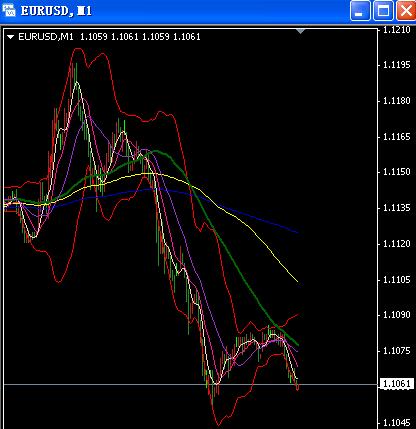The width and height of the screenshot is (416, 429).
Task: Open the dropdown arrow before EURUSD,M1 label
Action: pyautogui.click(x=11, y=37)
